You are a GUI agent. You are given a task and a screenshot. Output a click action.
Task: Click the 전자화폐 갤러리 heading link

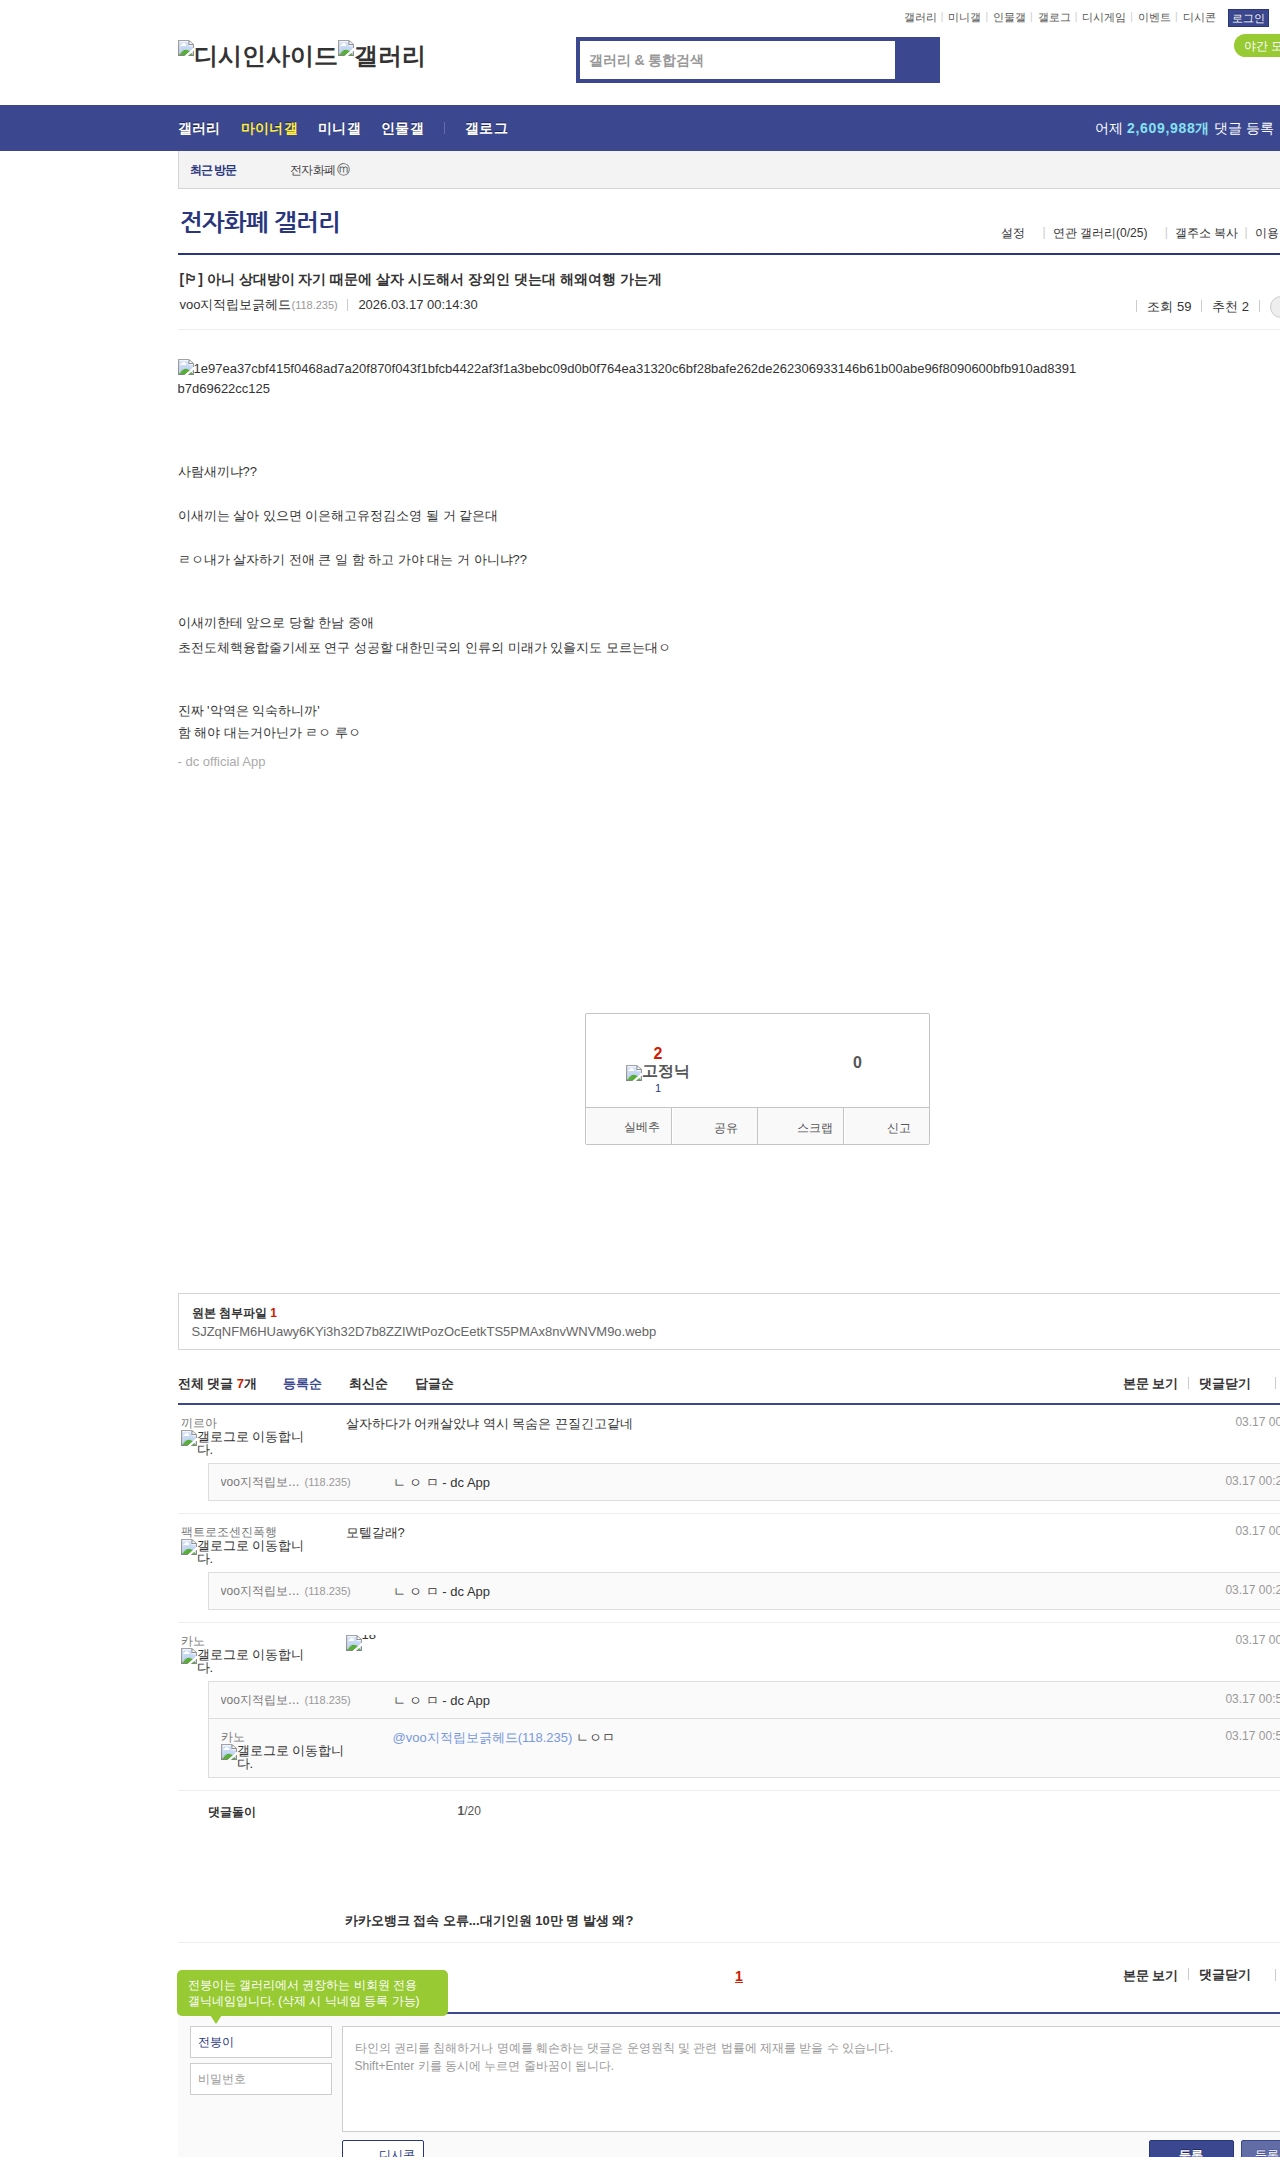260,222
